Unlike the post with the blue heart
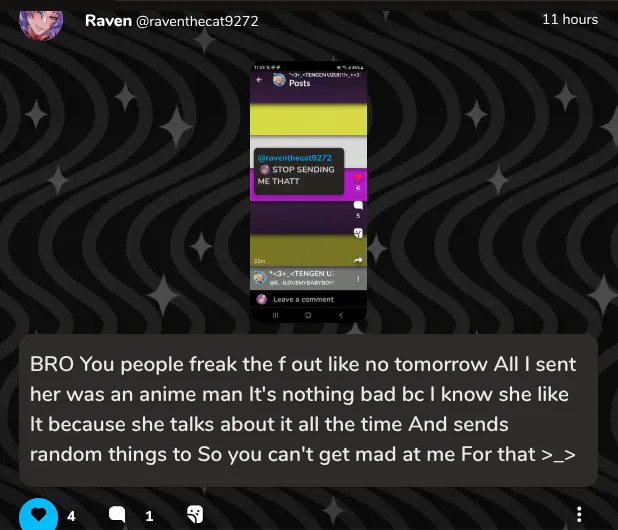The width and height of the screenshot is (618, 530). point(39,515)
